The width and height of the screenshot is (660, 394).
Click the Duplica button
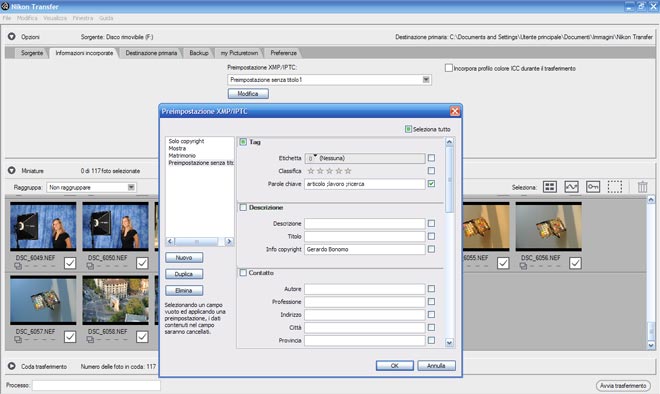pyautogui.click(x=184, y=274)
